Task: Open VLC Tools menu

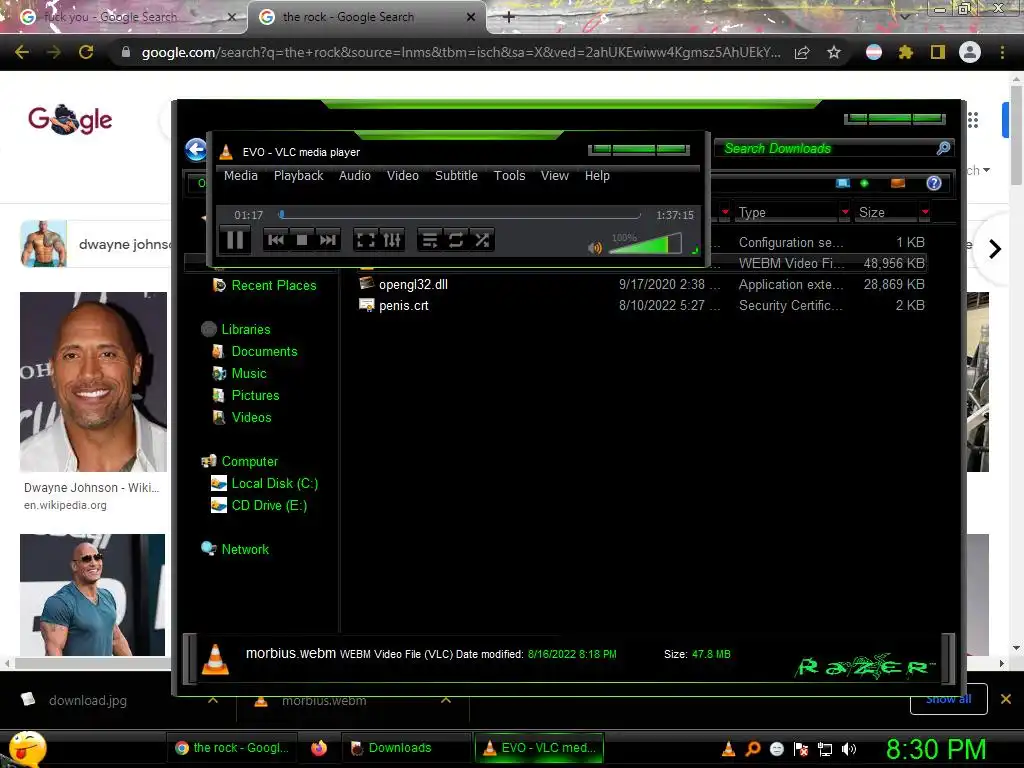Action: coord(509,176)
